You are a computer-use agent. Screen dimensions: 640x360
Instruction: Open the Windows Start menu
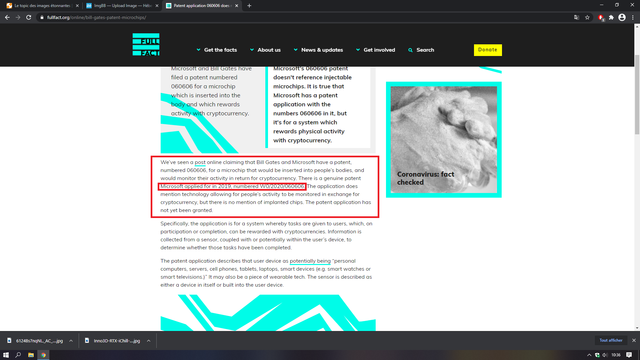(6, 355)
